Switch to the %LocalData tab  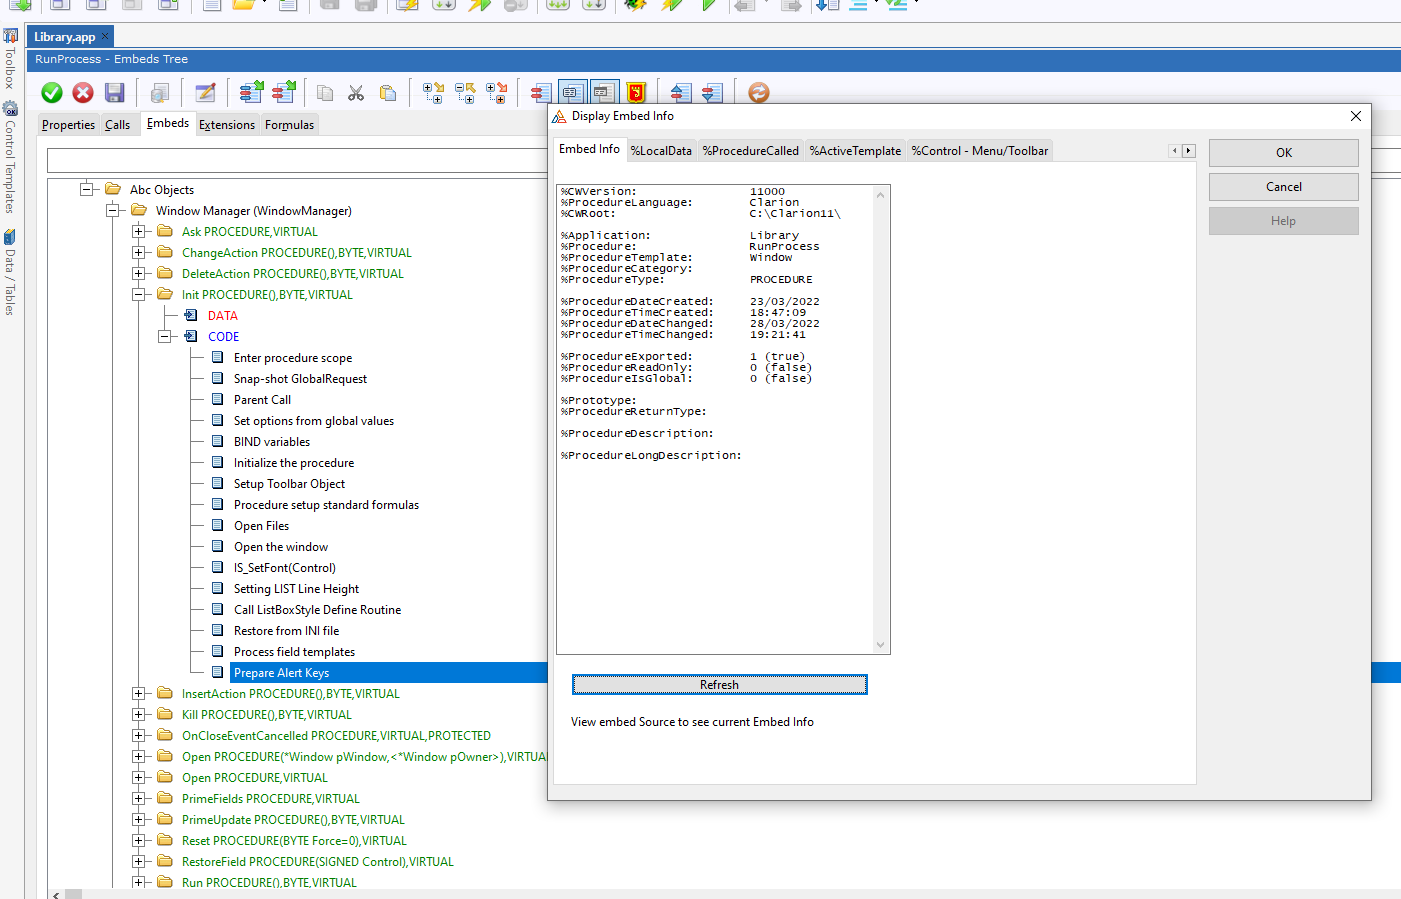click(x=661, y=151)
